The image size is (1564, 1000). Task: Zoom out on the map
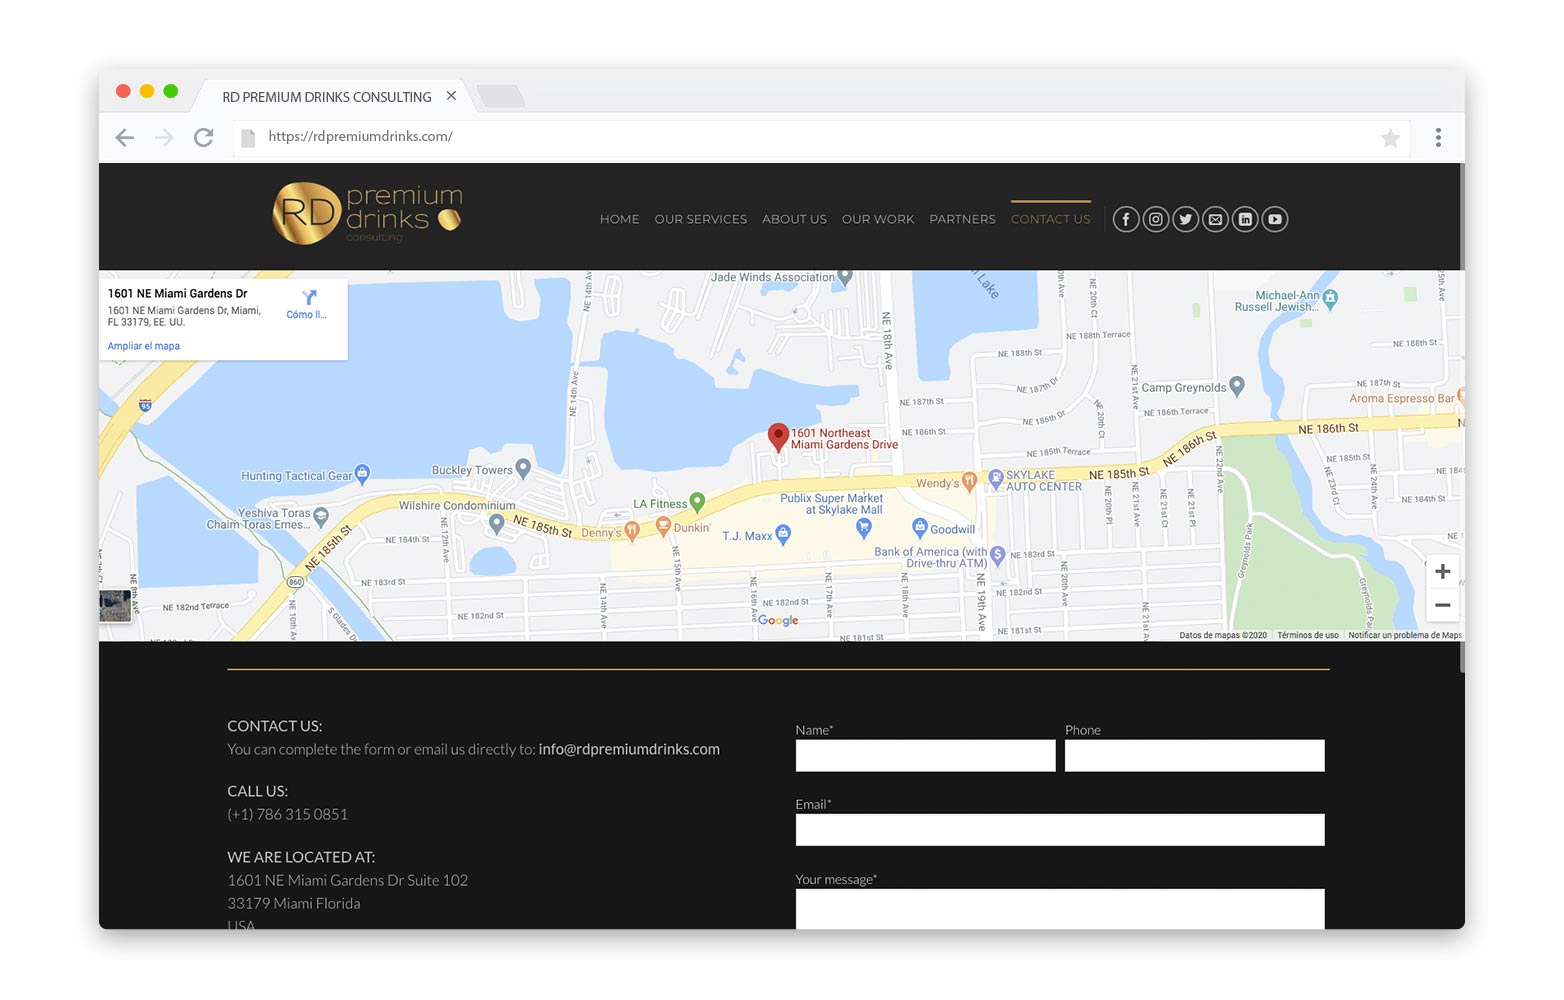[x=1441, y=605]
